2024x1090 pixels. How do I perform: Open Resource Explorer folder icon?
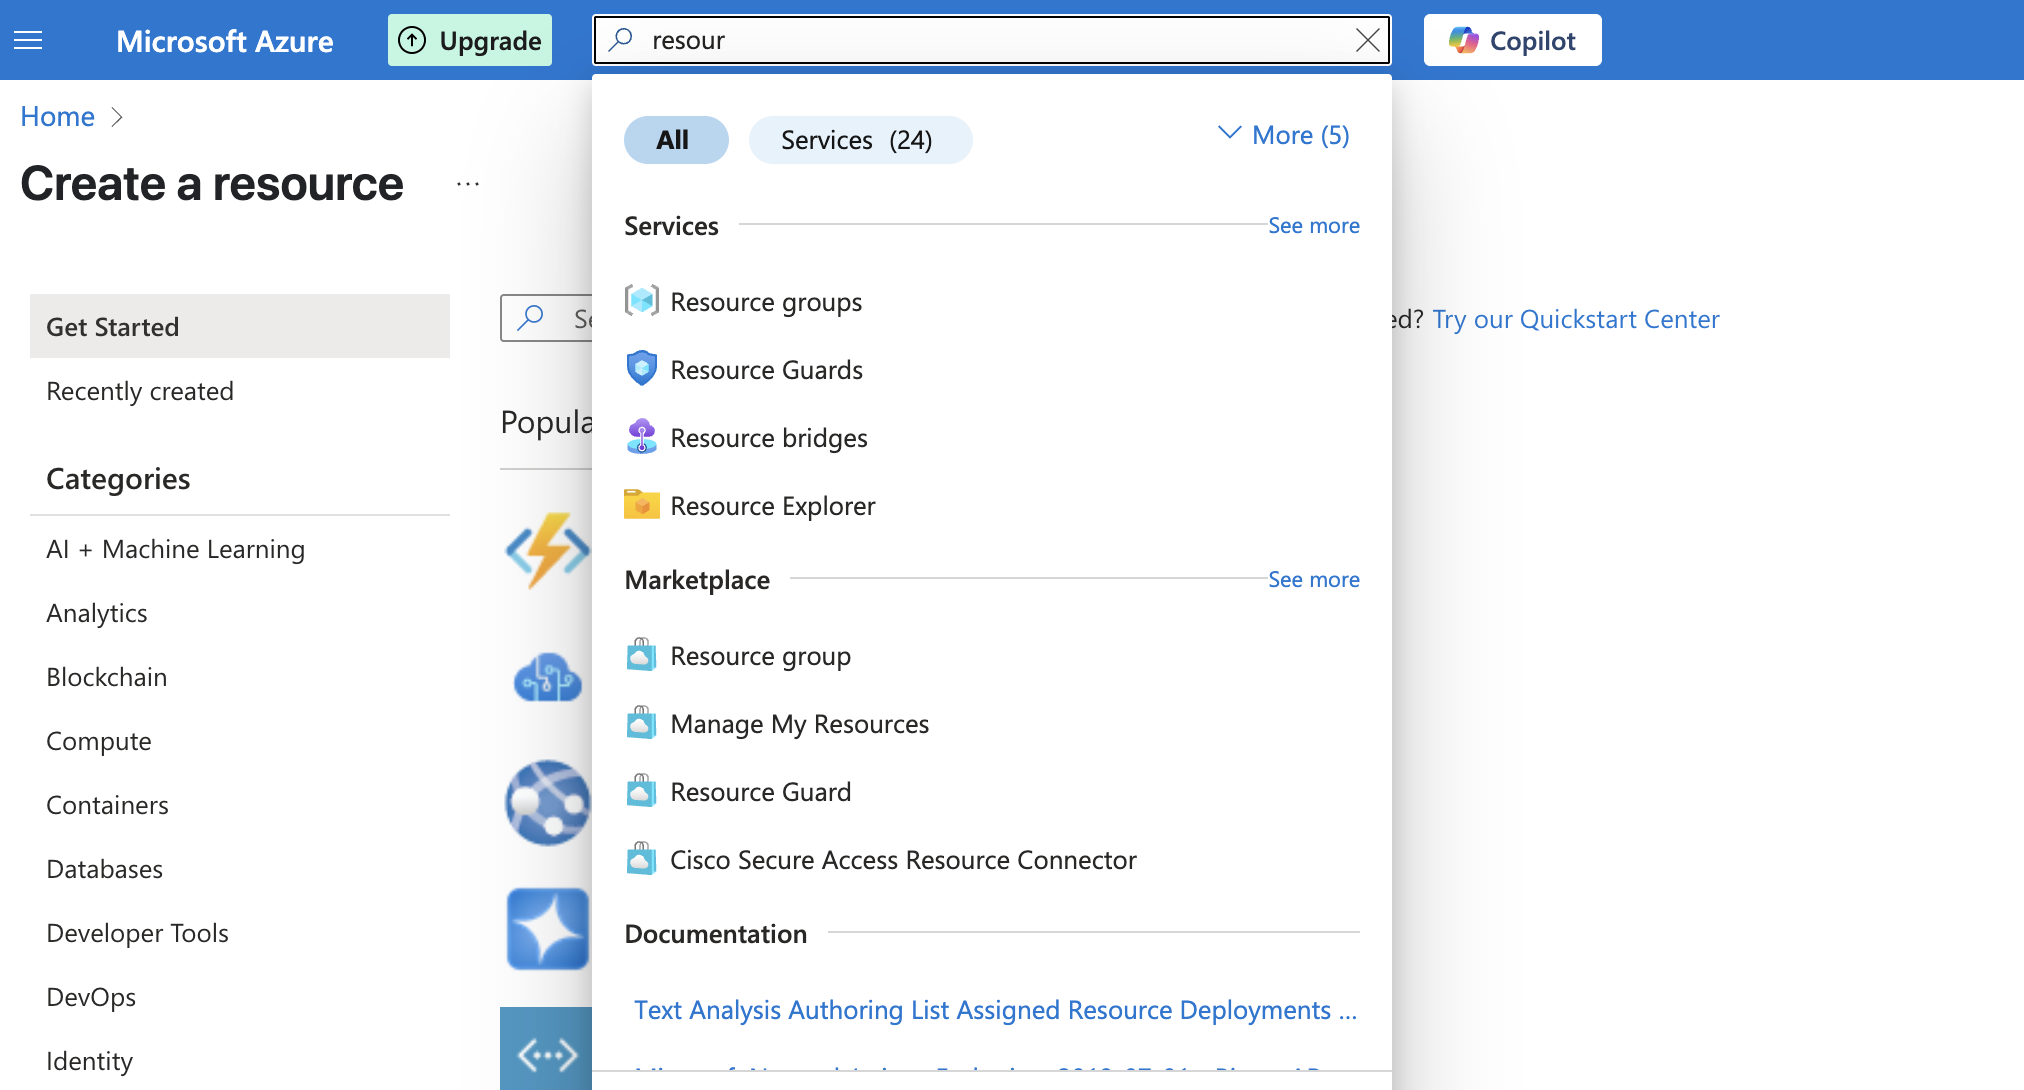pos(641,505)
